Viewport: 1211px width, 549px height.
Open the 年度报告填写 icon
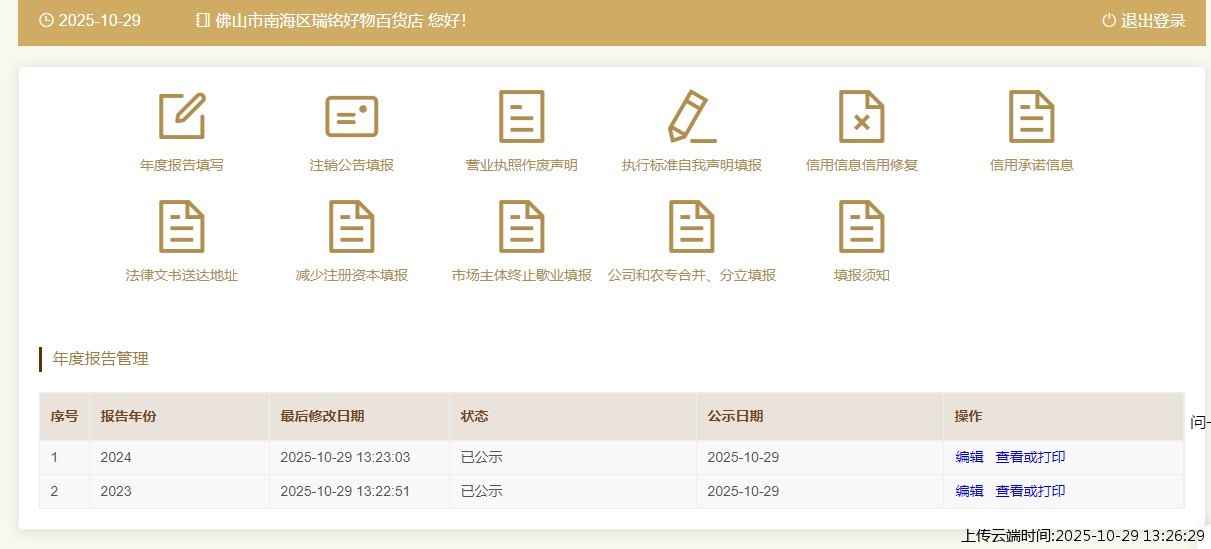(182, 116)
